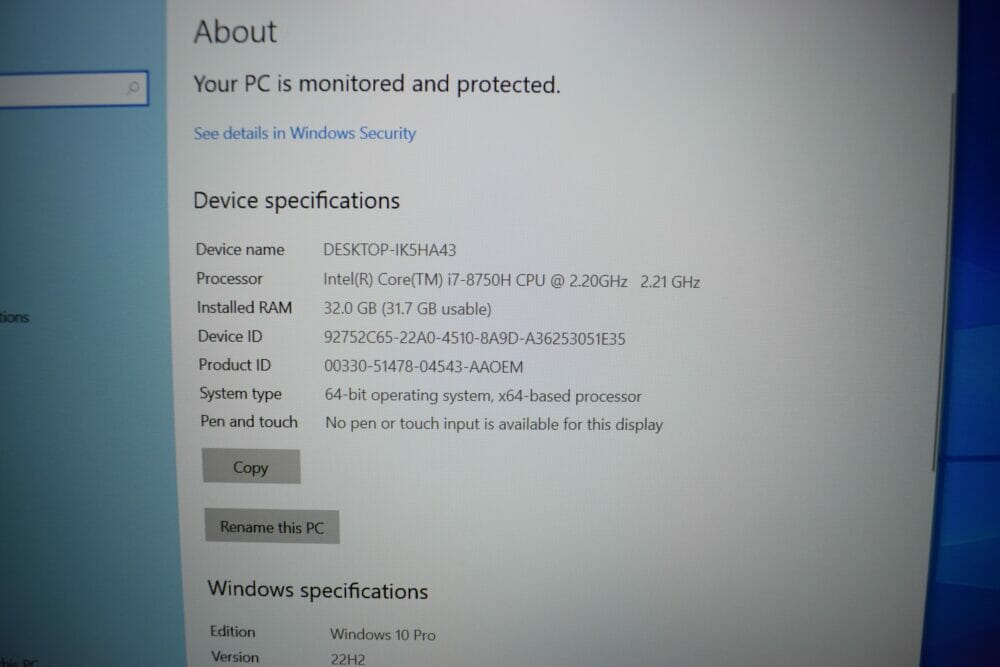Click the Rename this PC button

[x=272, y=527]
